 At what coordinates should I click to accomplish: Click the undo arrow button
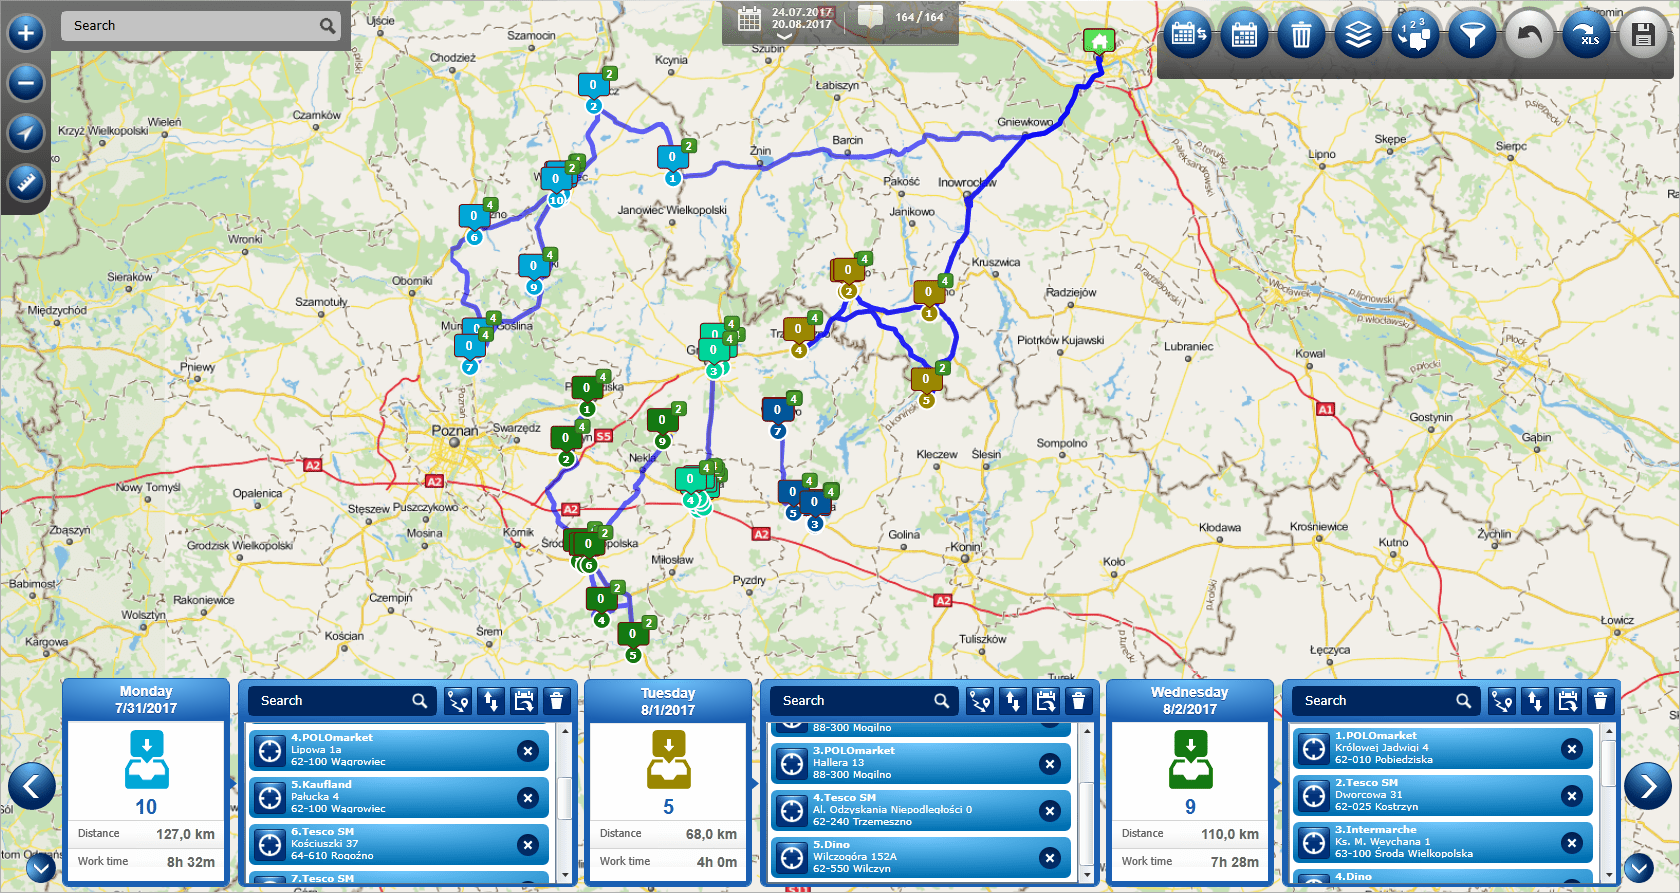pos(1529,37)
